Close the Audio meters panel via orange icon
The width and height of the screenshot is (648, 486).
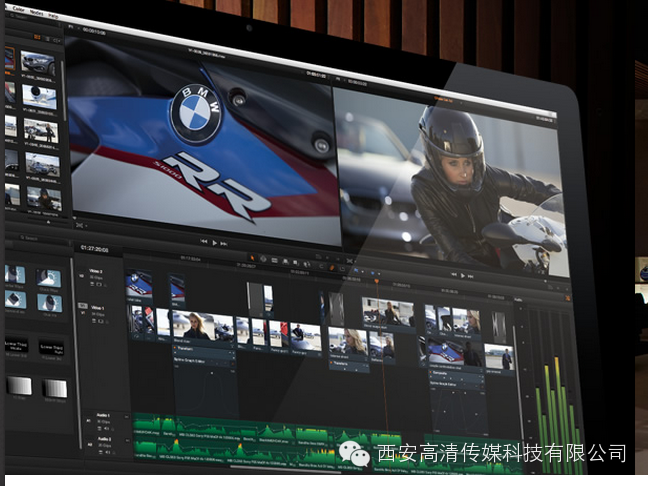567,298
